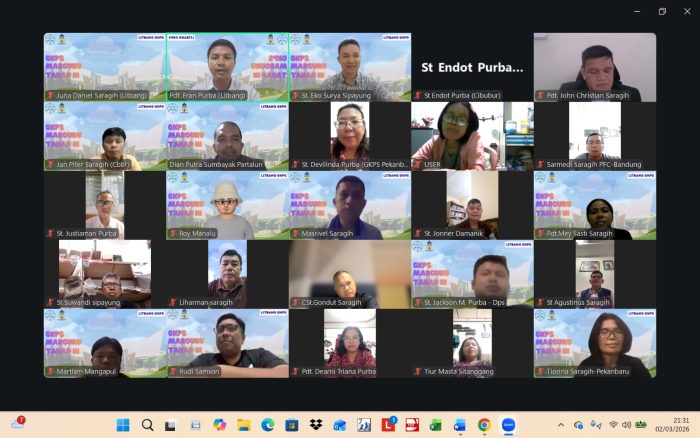The height and width of the screenshot is (438, 700).
Task: Click the Zoom app taskbar icon
Action: point(508,425)
